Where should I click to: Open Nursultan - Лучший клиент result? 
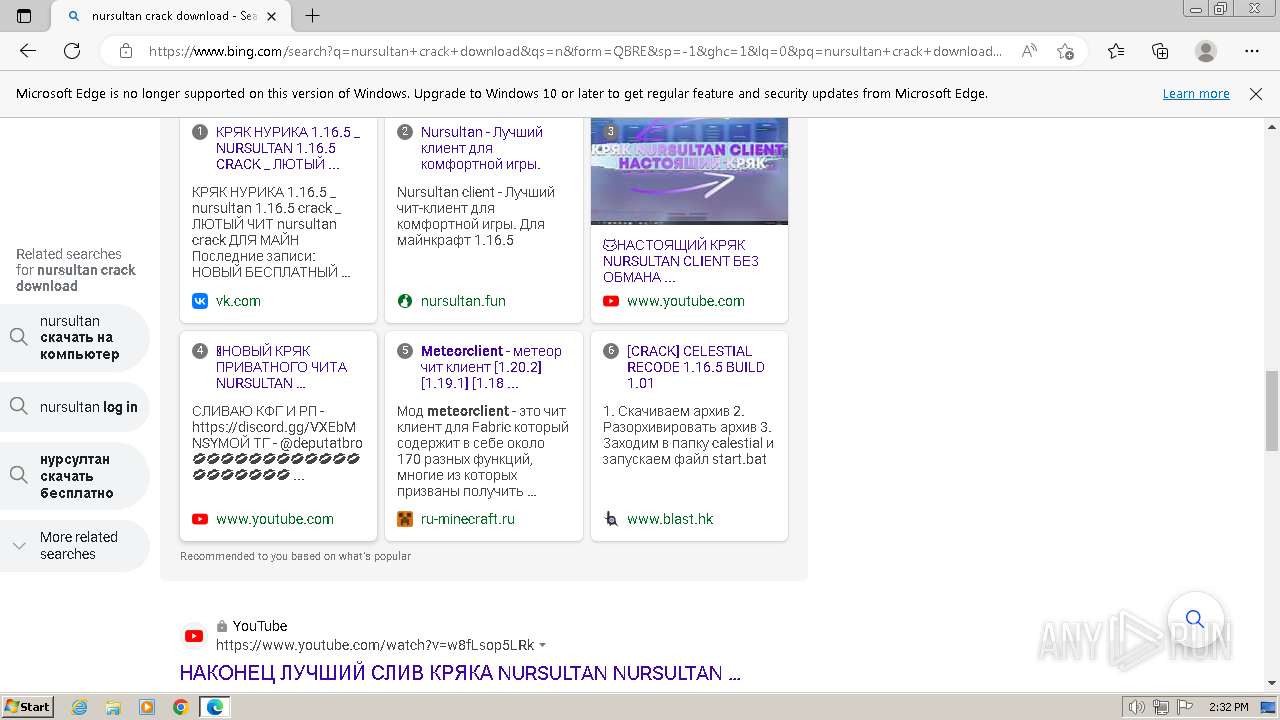[482, 148]
